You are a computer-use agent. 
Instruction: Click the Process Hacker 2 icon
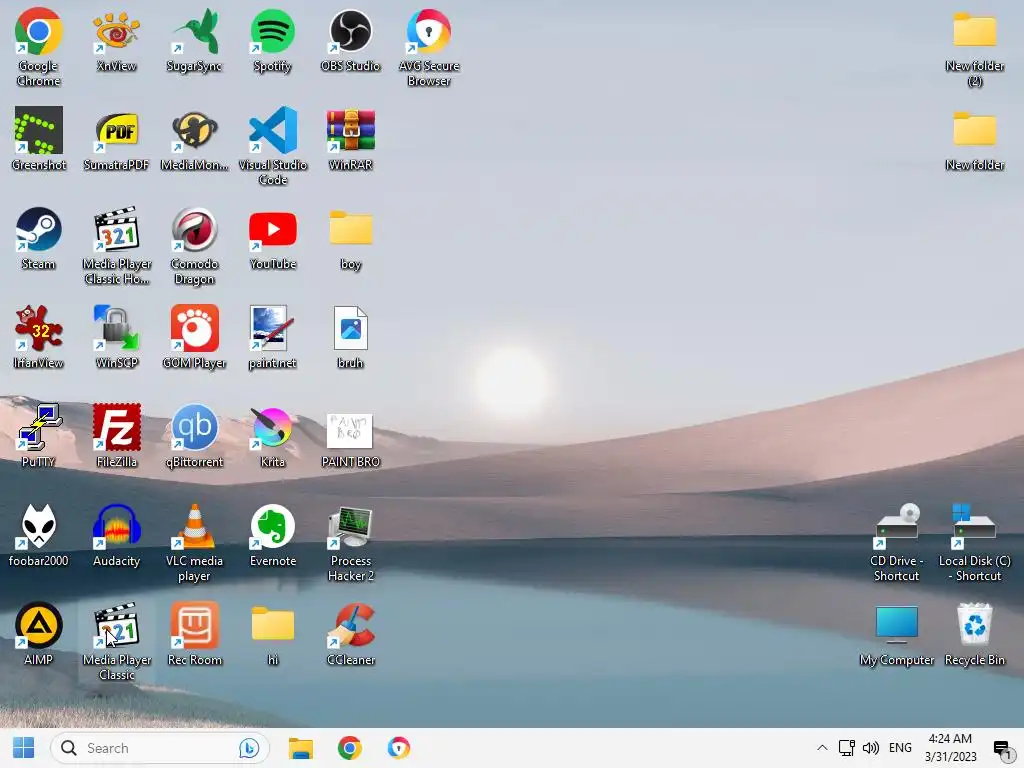tap(351, 526)
